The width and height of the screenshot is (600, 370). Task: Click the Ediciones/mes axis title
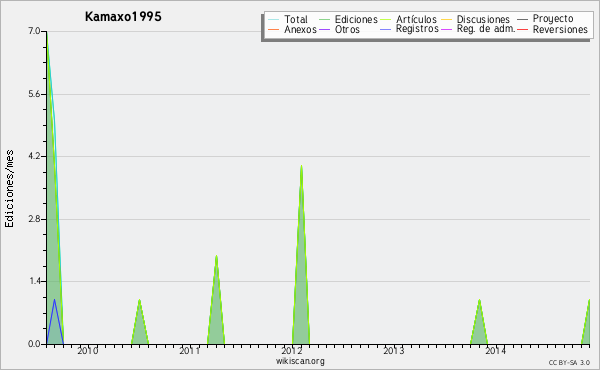(9, 189)
